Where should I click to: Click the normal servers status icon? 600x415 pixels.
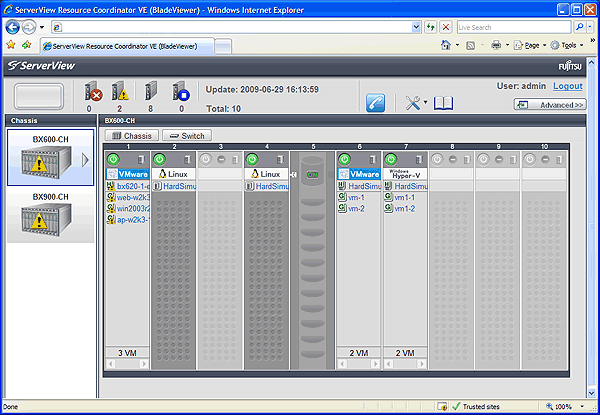tap(151, 91)
